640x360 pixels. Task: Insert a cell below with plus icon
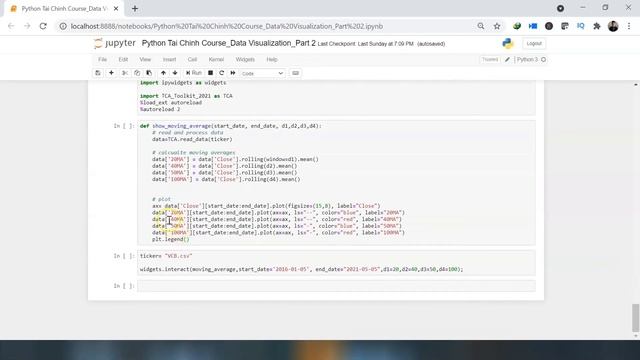click(x=111, y=73)
